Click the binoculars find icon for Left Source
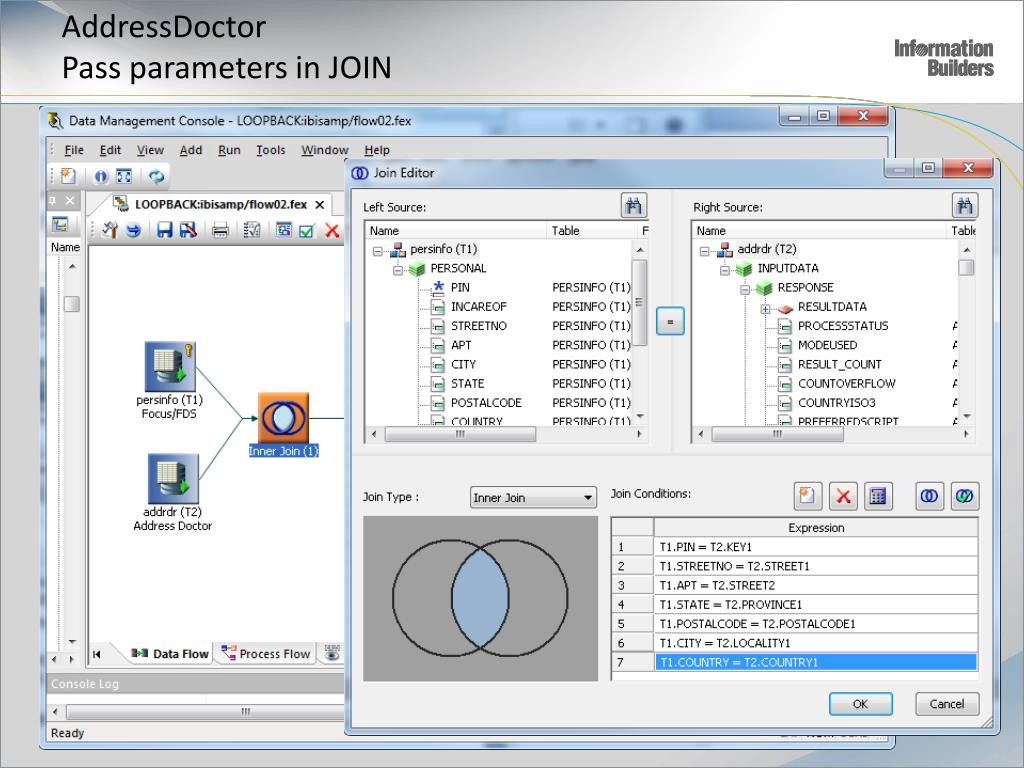Viewport: 1024px width, 768px height. tap(633, 206)
